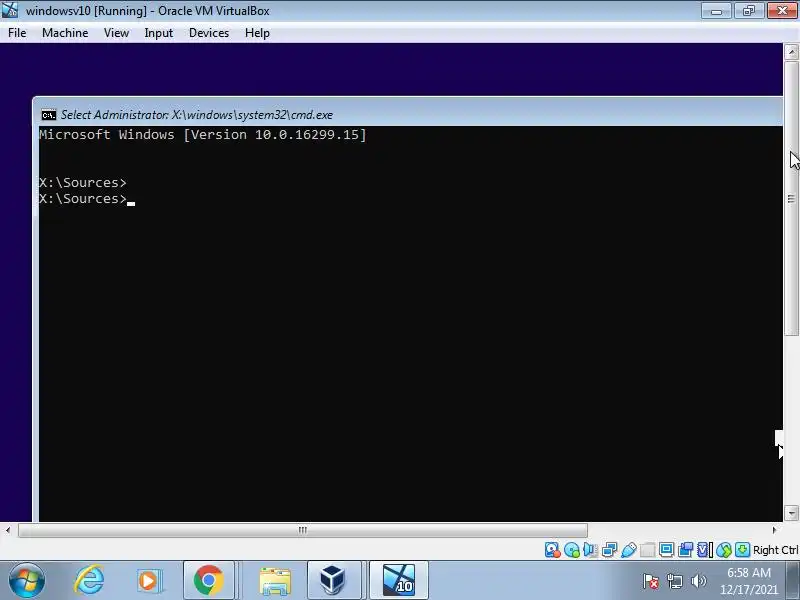
Task: Click the network adapters status icon
Action: [x=609, y=549]
